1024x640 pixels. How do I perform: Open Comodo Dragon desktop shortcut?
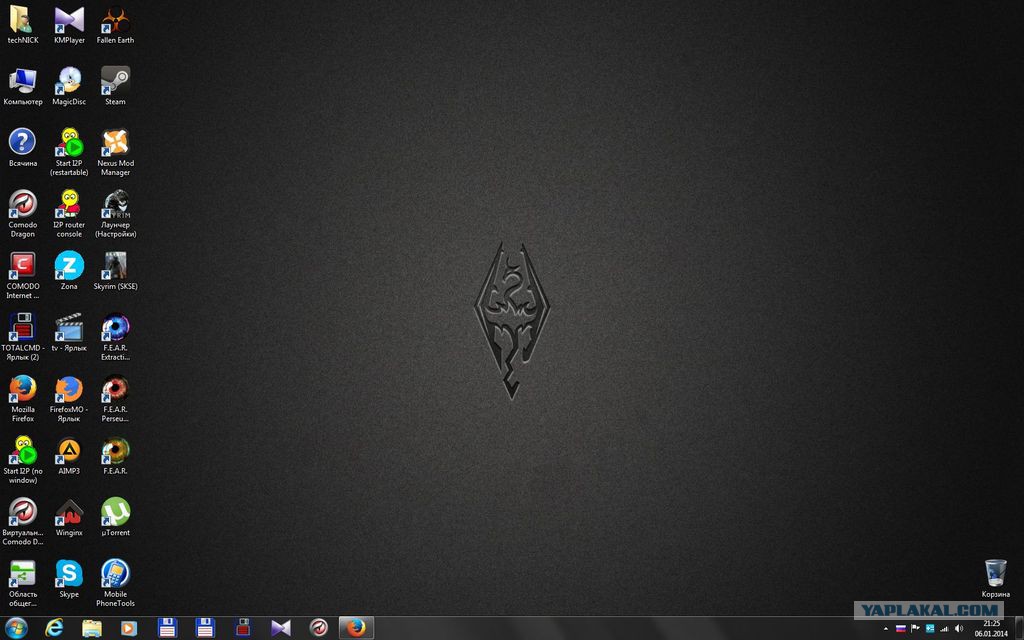23,213
